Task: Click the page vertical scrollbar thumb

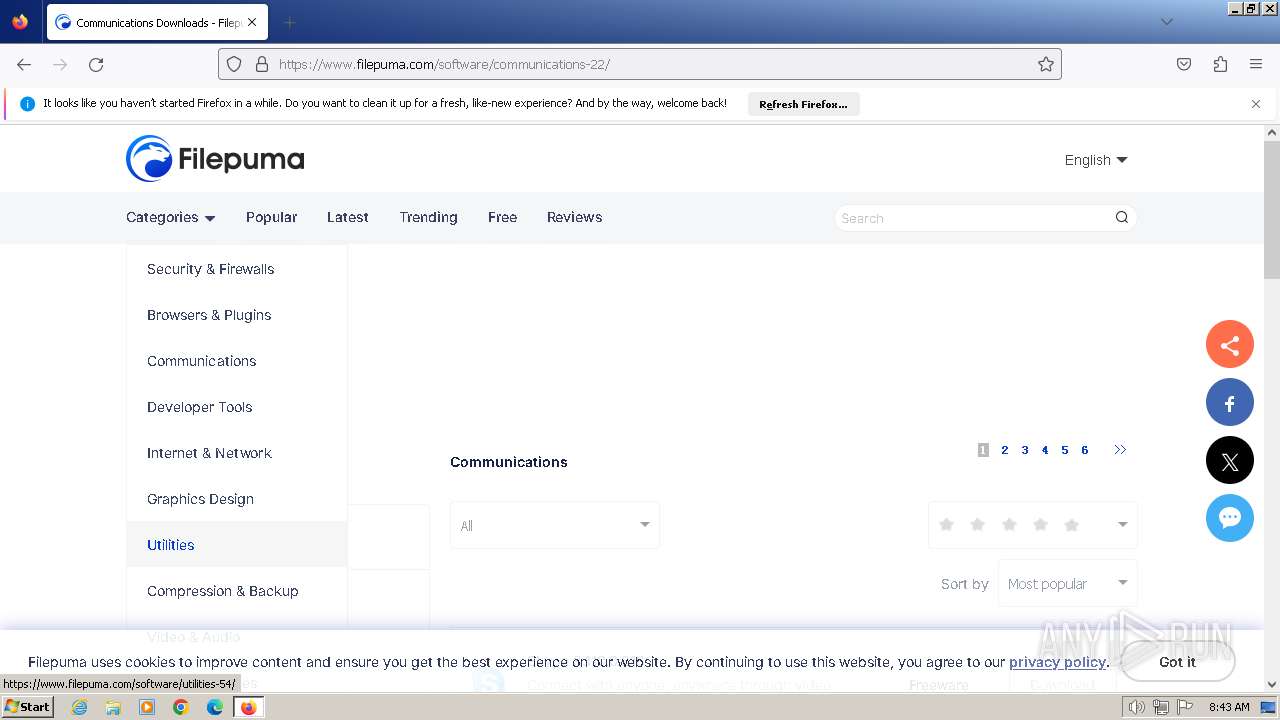Action: point(1272,210)
